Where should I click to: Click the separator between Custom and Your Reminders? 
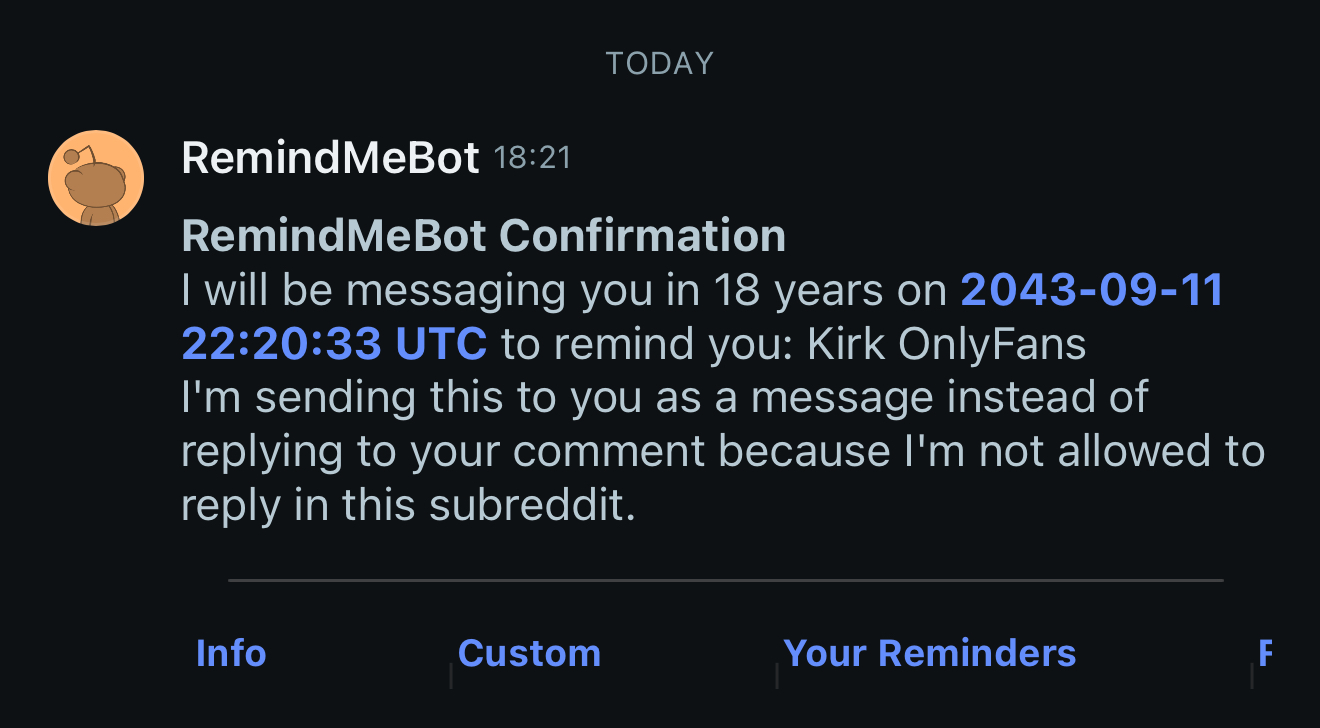coord(777,675)
